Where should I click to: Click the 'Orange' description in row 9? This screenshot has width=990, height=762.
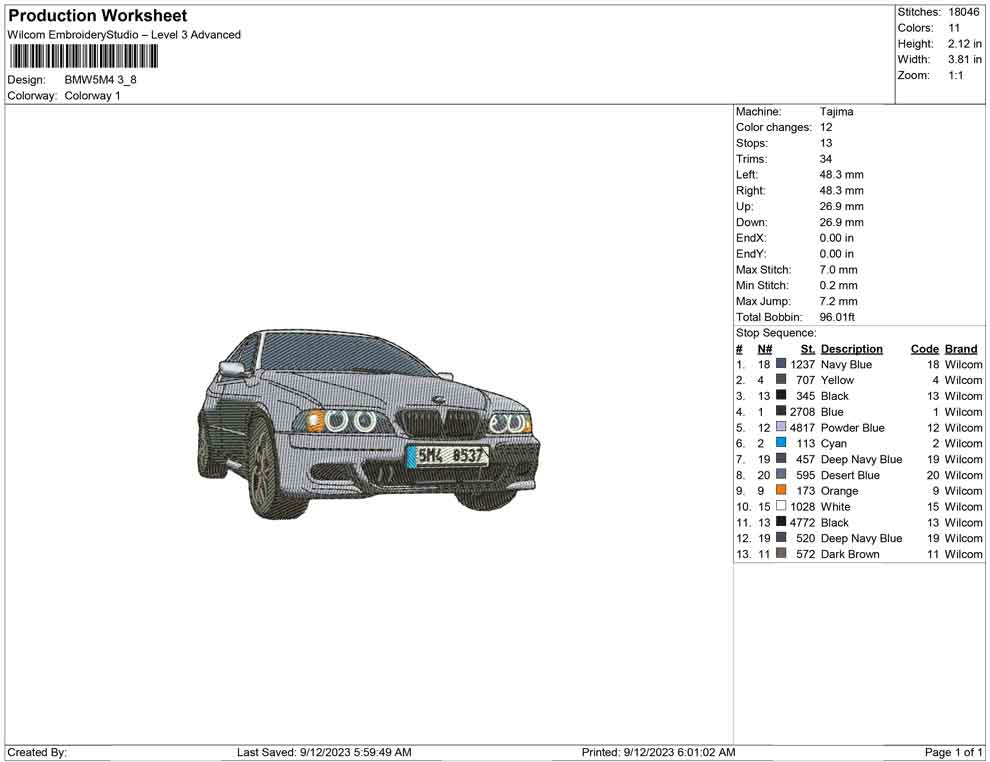[839, 491]
